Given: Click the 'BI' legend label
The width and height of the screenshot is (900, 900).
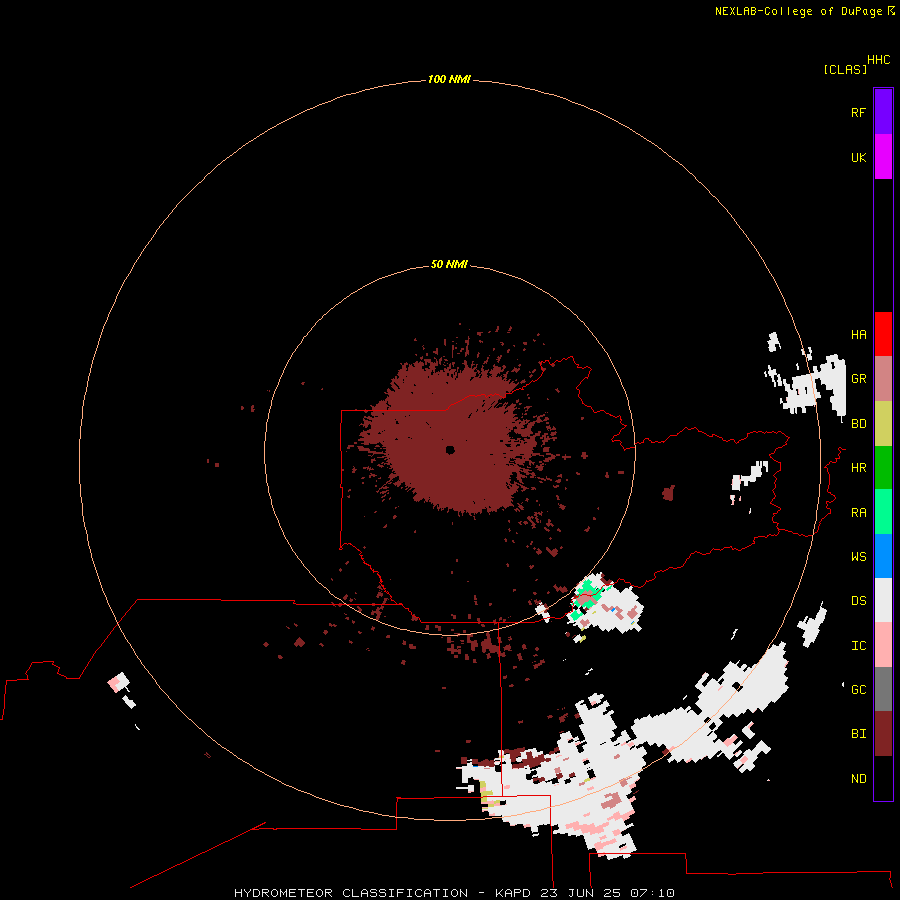Looking at the screenshot, I should point(858,734).
